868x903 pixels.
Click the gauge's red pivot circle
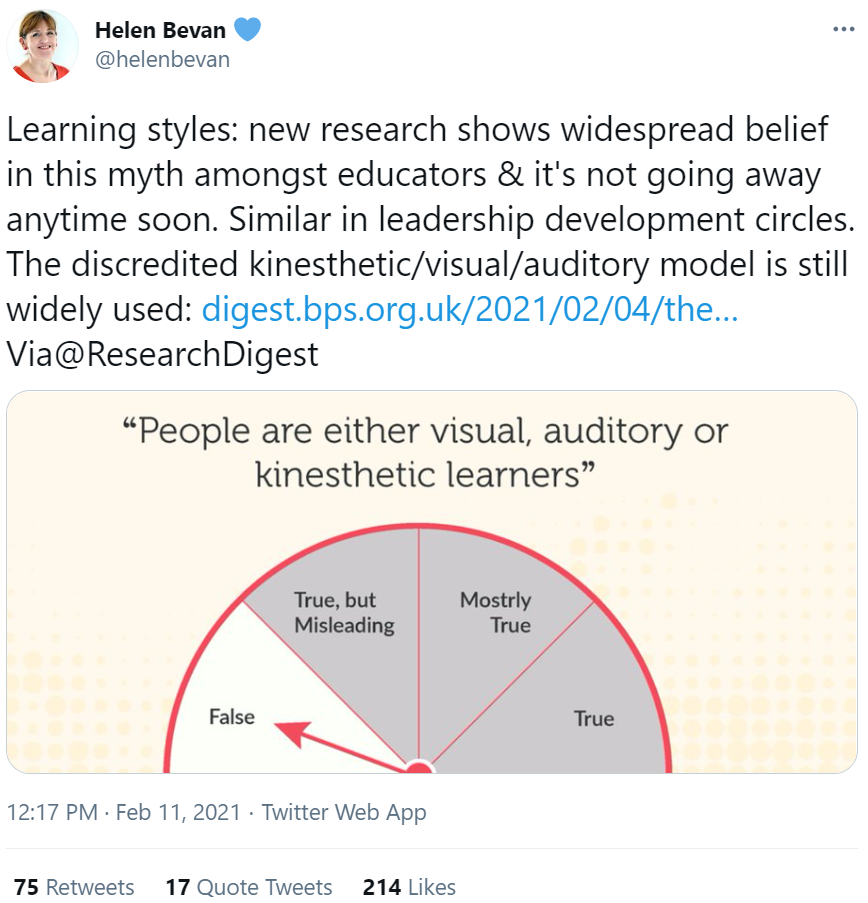419,767
